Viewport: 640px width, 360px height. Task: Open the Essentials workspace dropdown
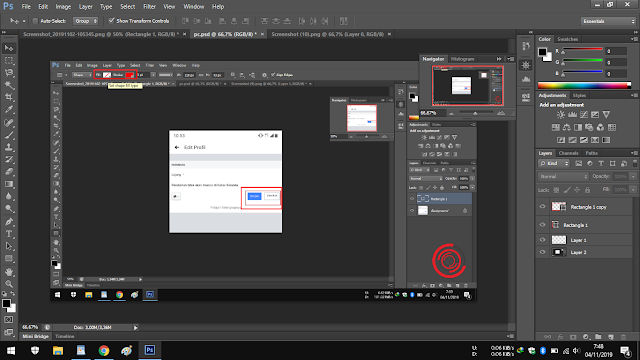coord(608,21)
